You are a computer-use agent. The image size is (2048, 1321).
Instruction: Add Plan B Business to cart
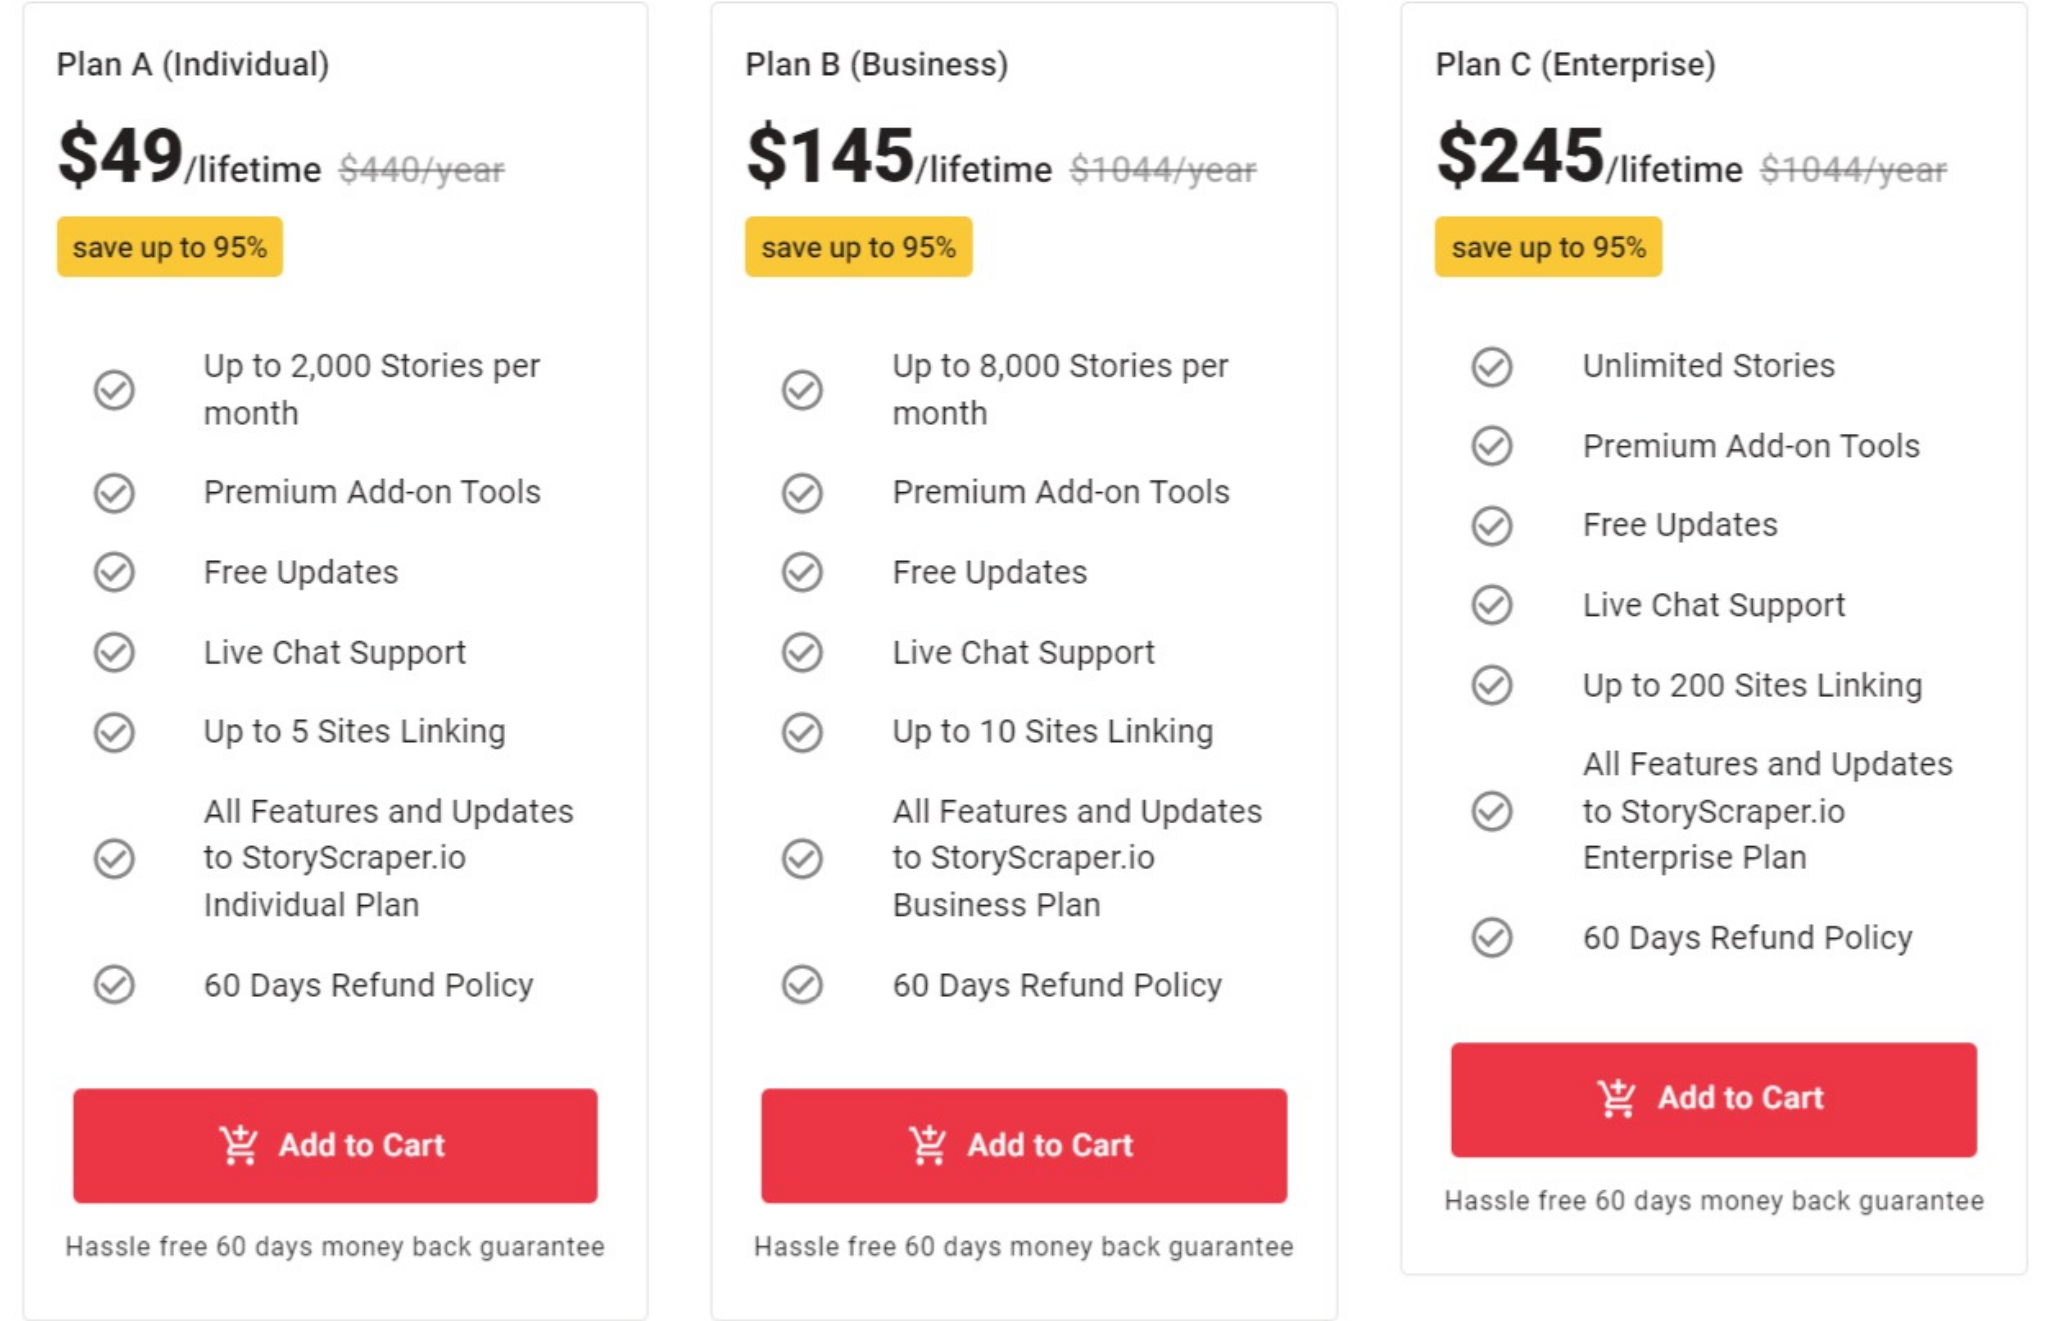pyautogui.click(x=1024, y=1146)
